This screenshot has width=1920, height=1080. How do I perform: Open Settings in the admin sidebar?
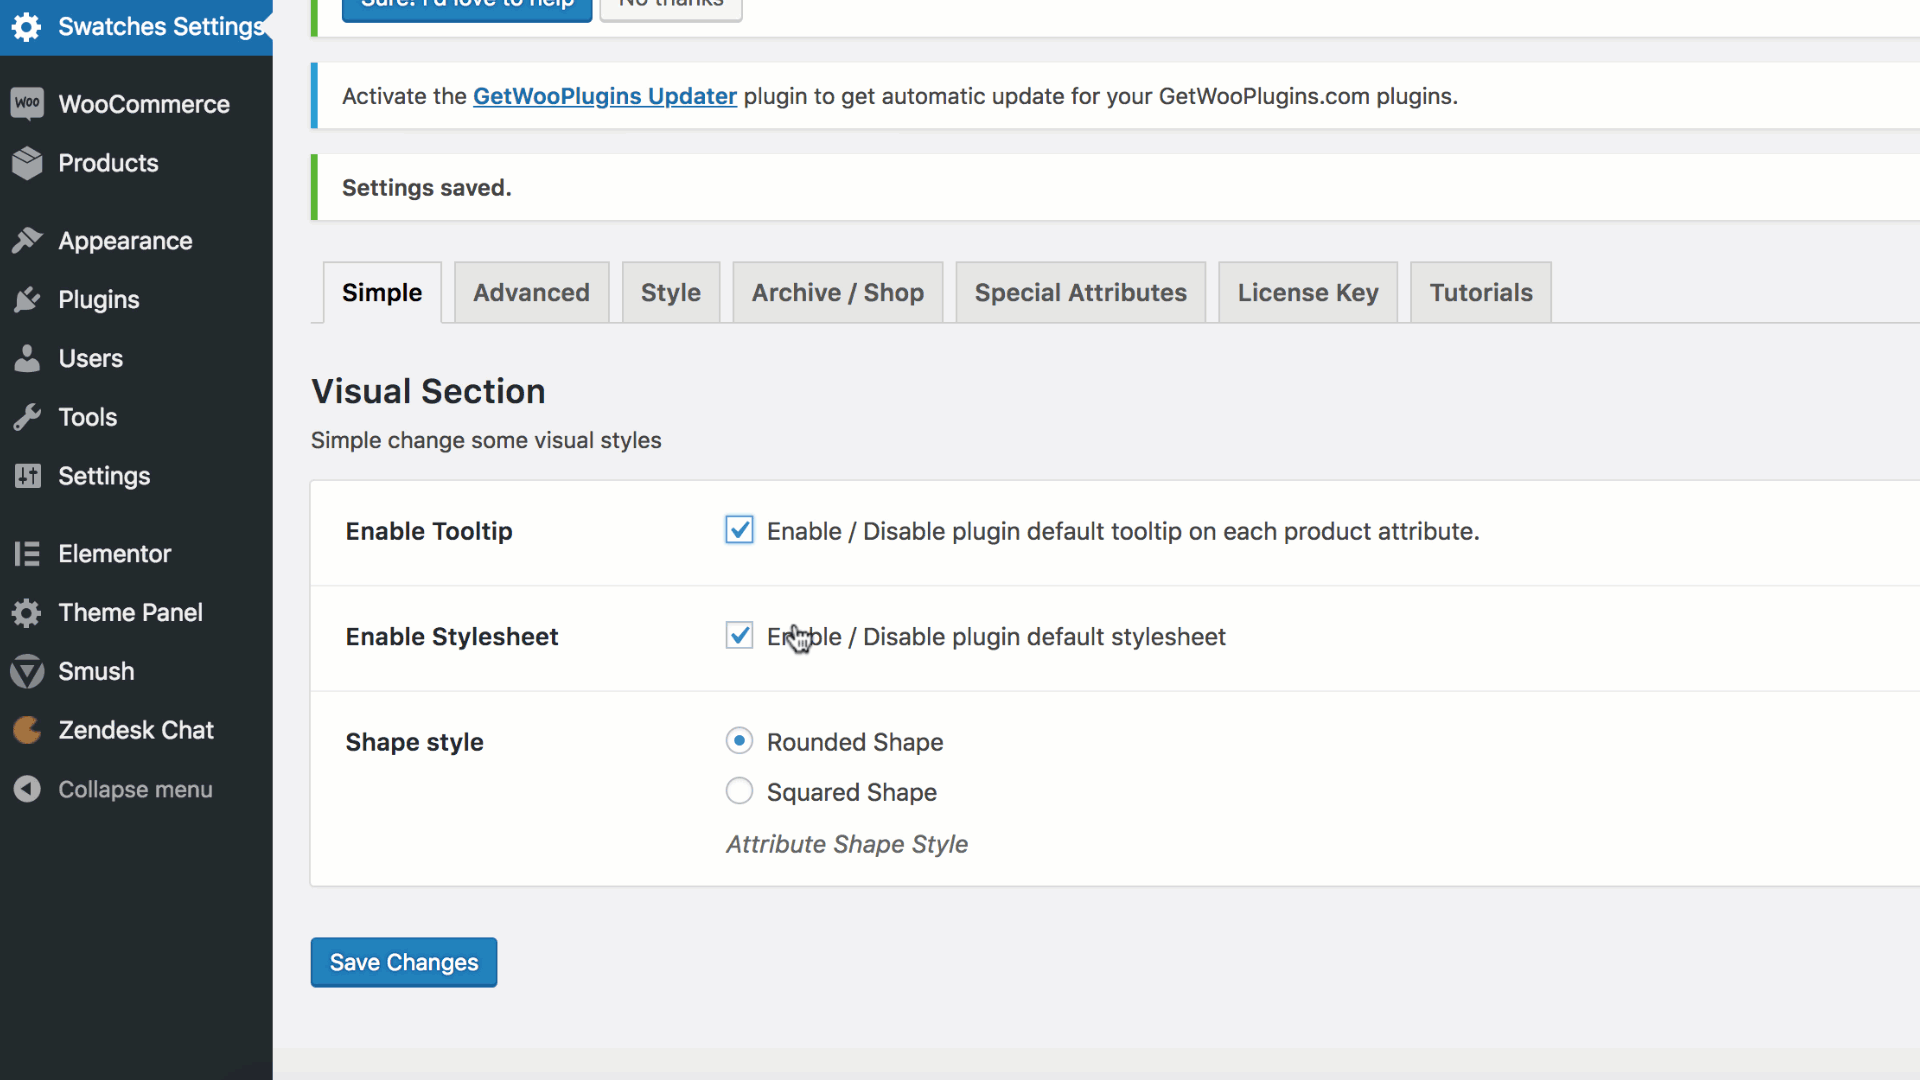(x=103, y=476)
